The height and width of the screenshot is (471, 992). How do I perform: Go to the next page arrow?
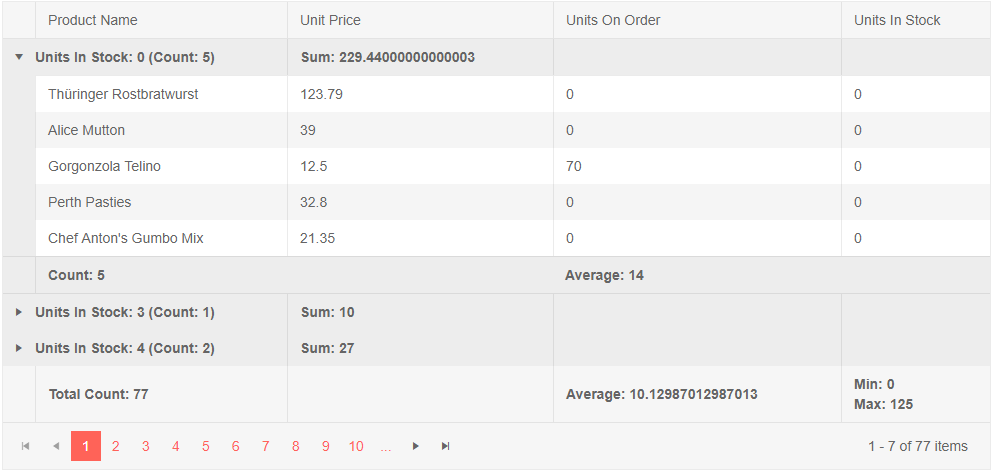[x=416, y=446]
